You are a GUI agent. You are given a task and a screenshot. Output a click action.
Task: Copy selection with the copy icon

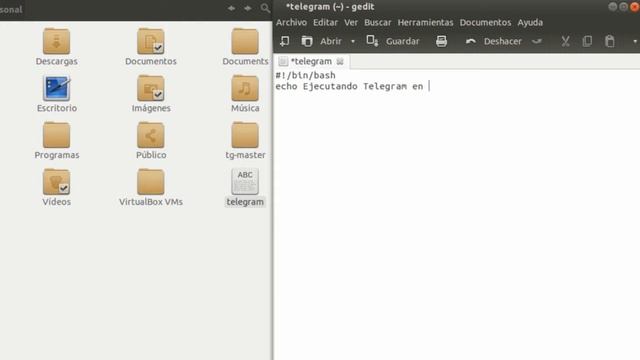click(587, 41)
